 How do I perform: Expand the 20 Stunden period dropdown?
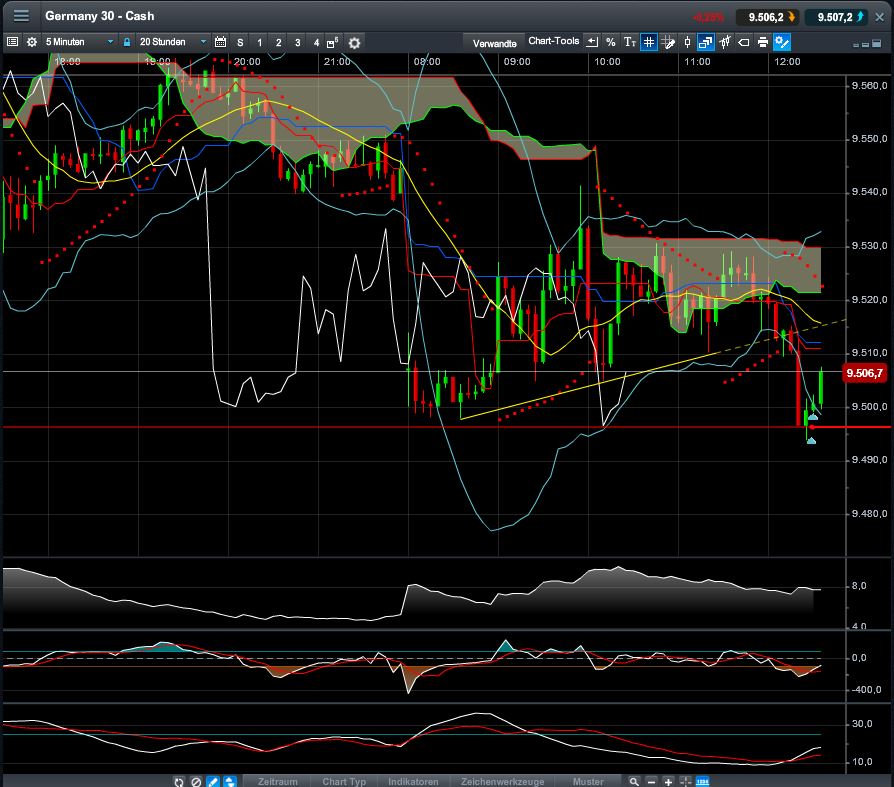tap(173, 42)
